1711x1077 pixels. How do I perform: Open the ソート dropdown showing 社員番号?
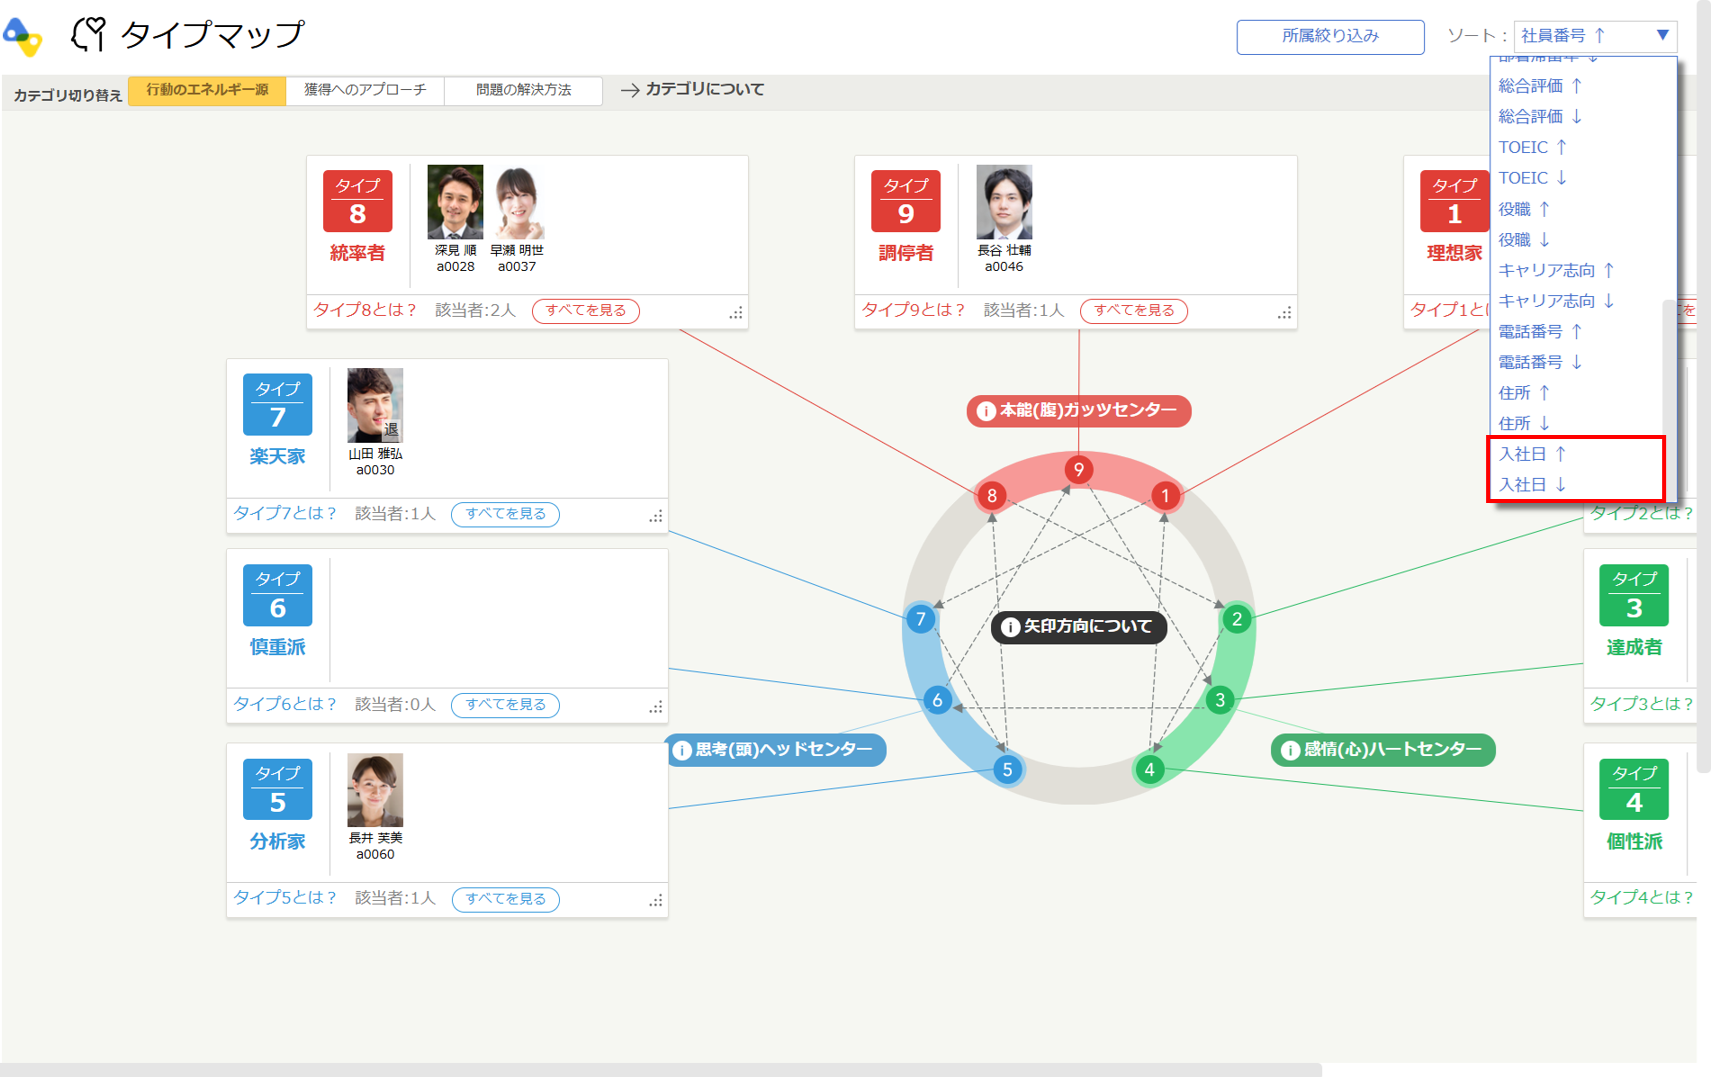1594,36
